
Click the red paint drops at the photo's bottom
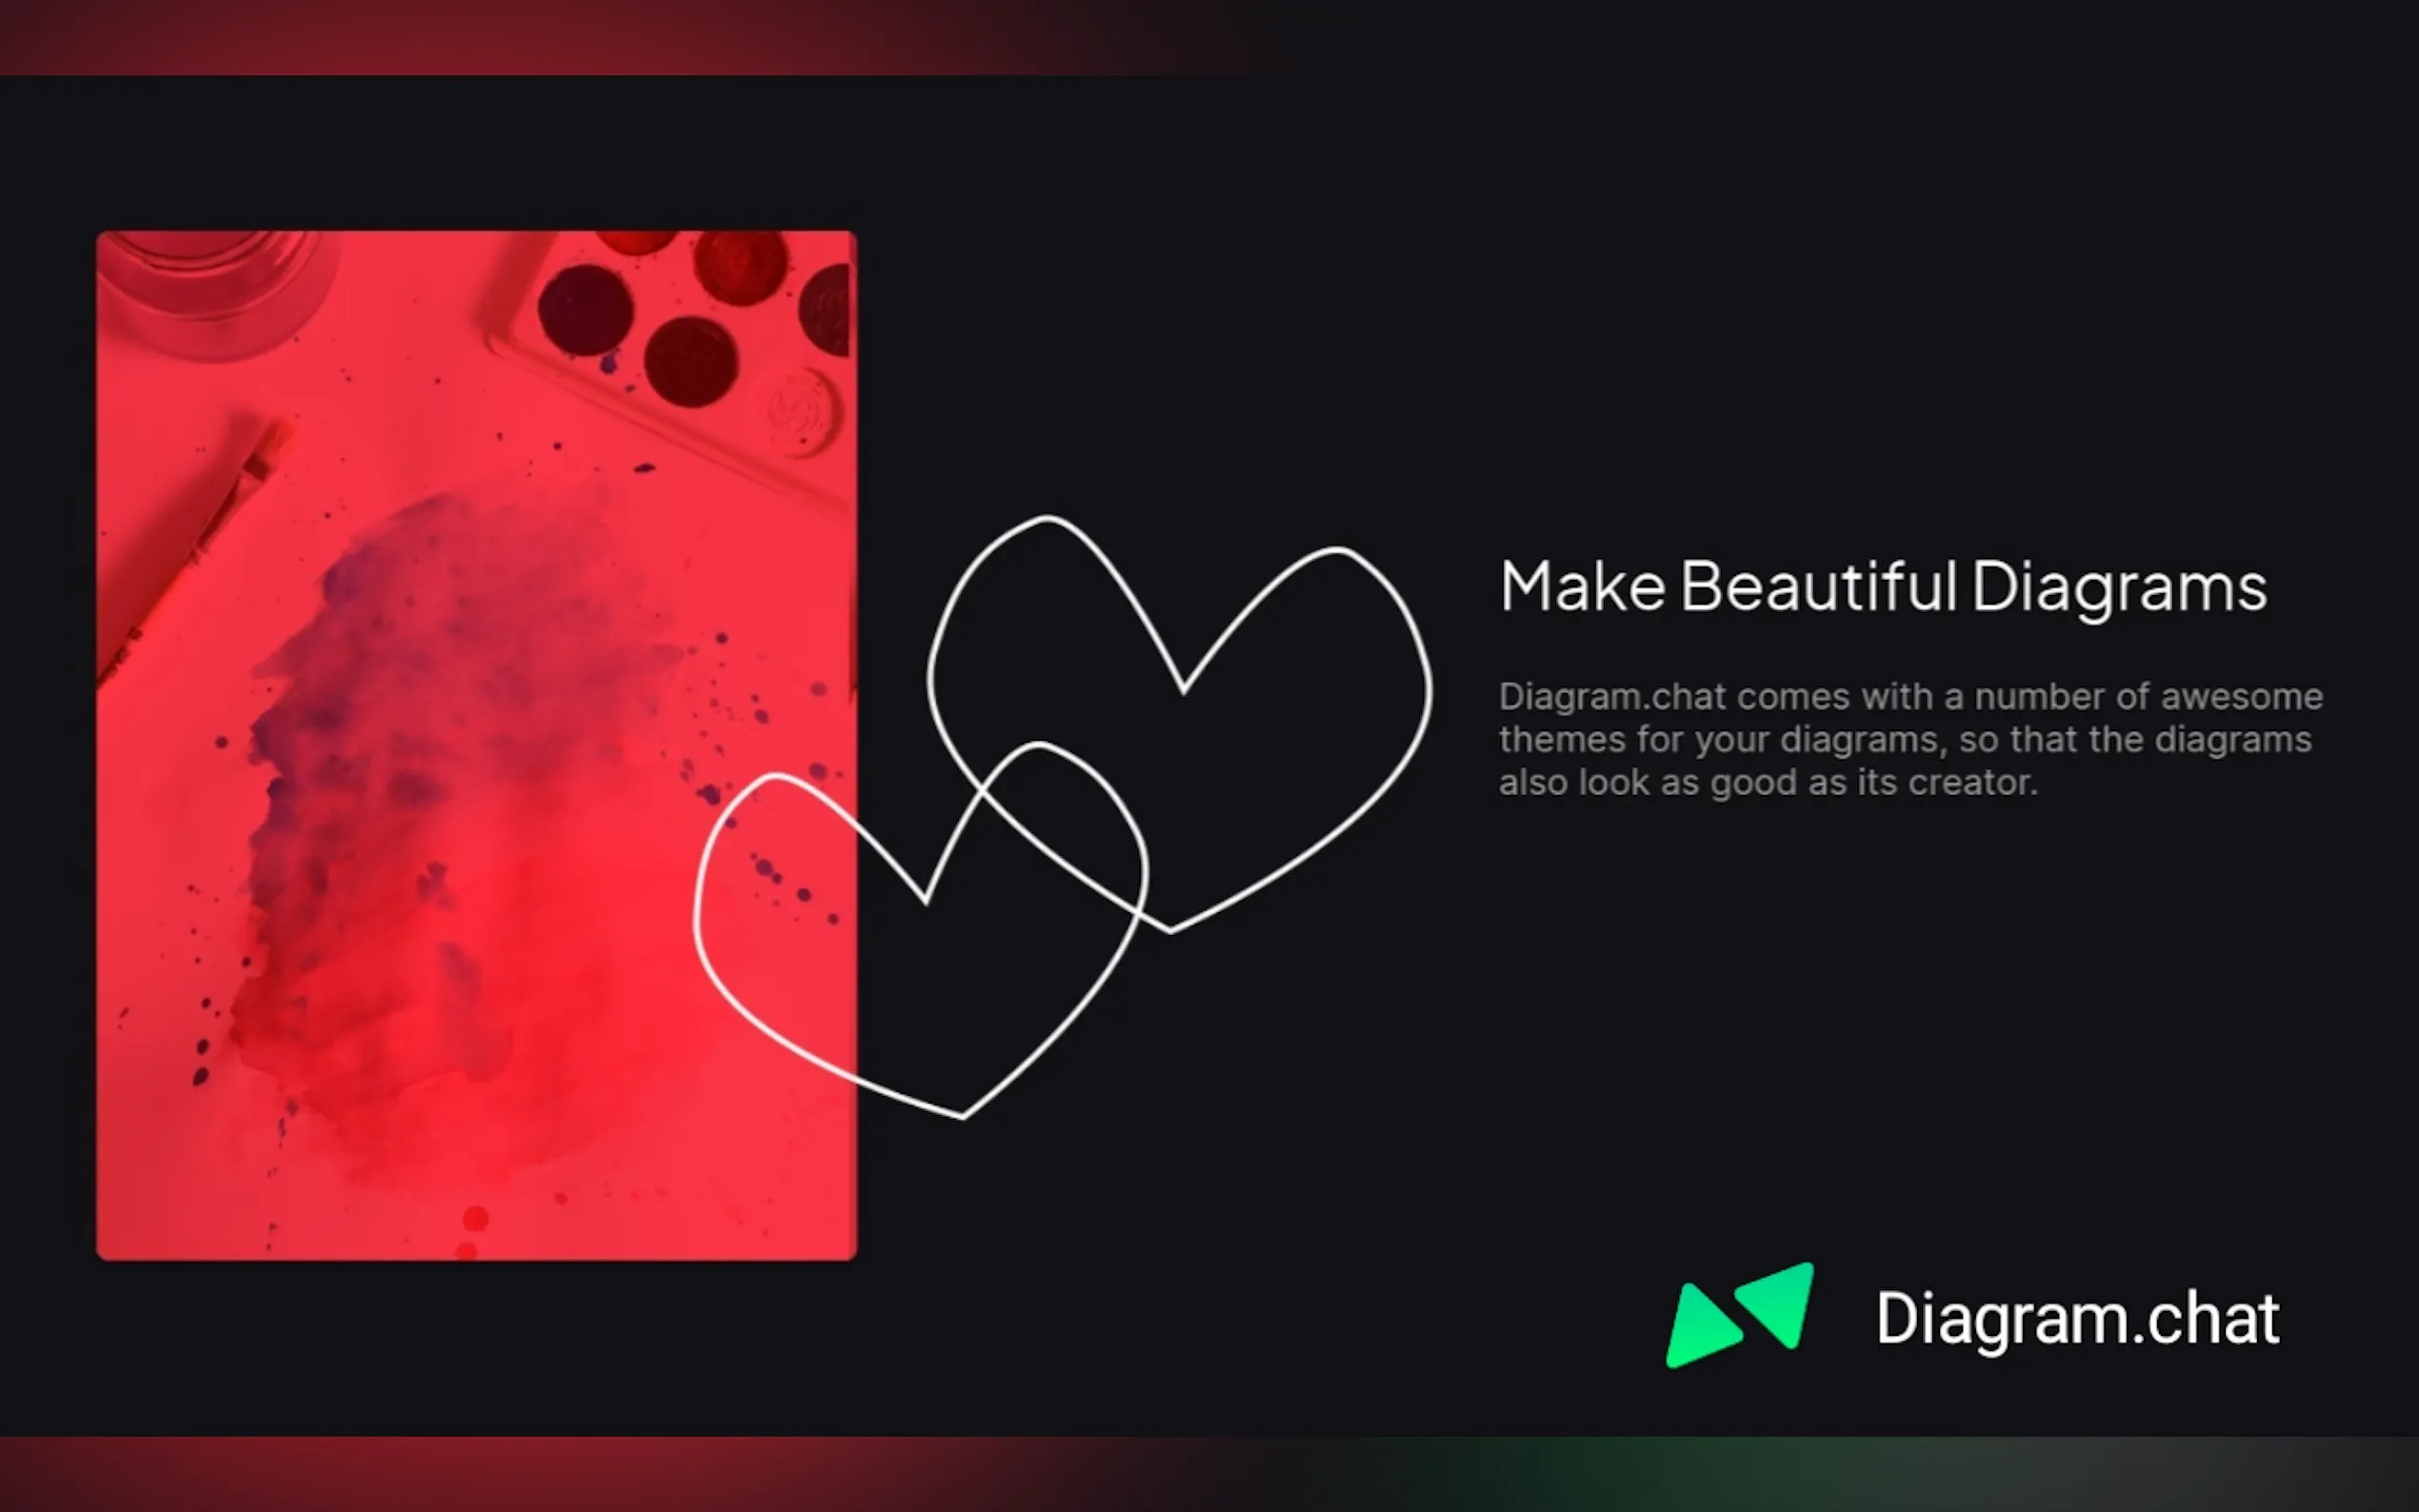point(472,1231)
